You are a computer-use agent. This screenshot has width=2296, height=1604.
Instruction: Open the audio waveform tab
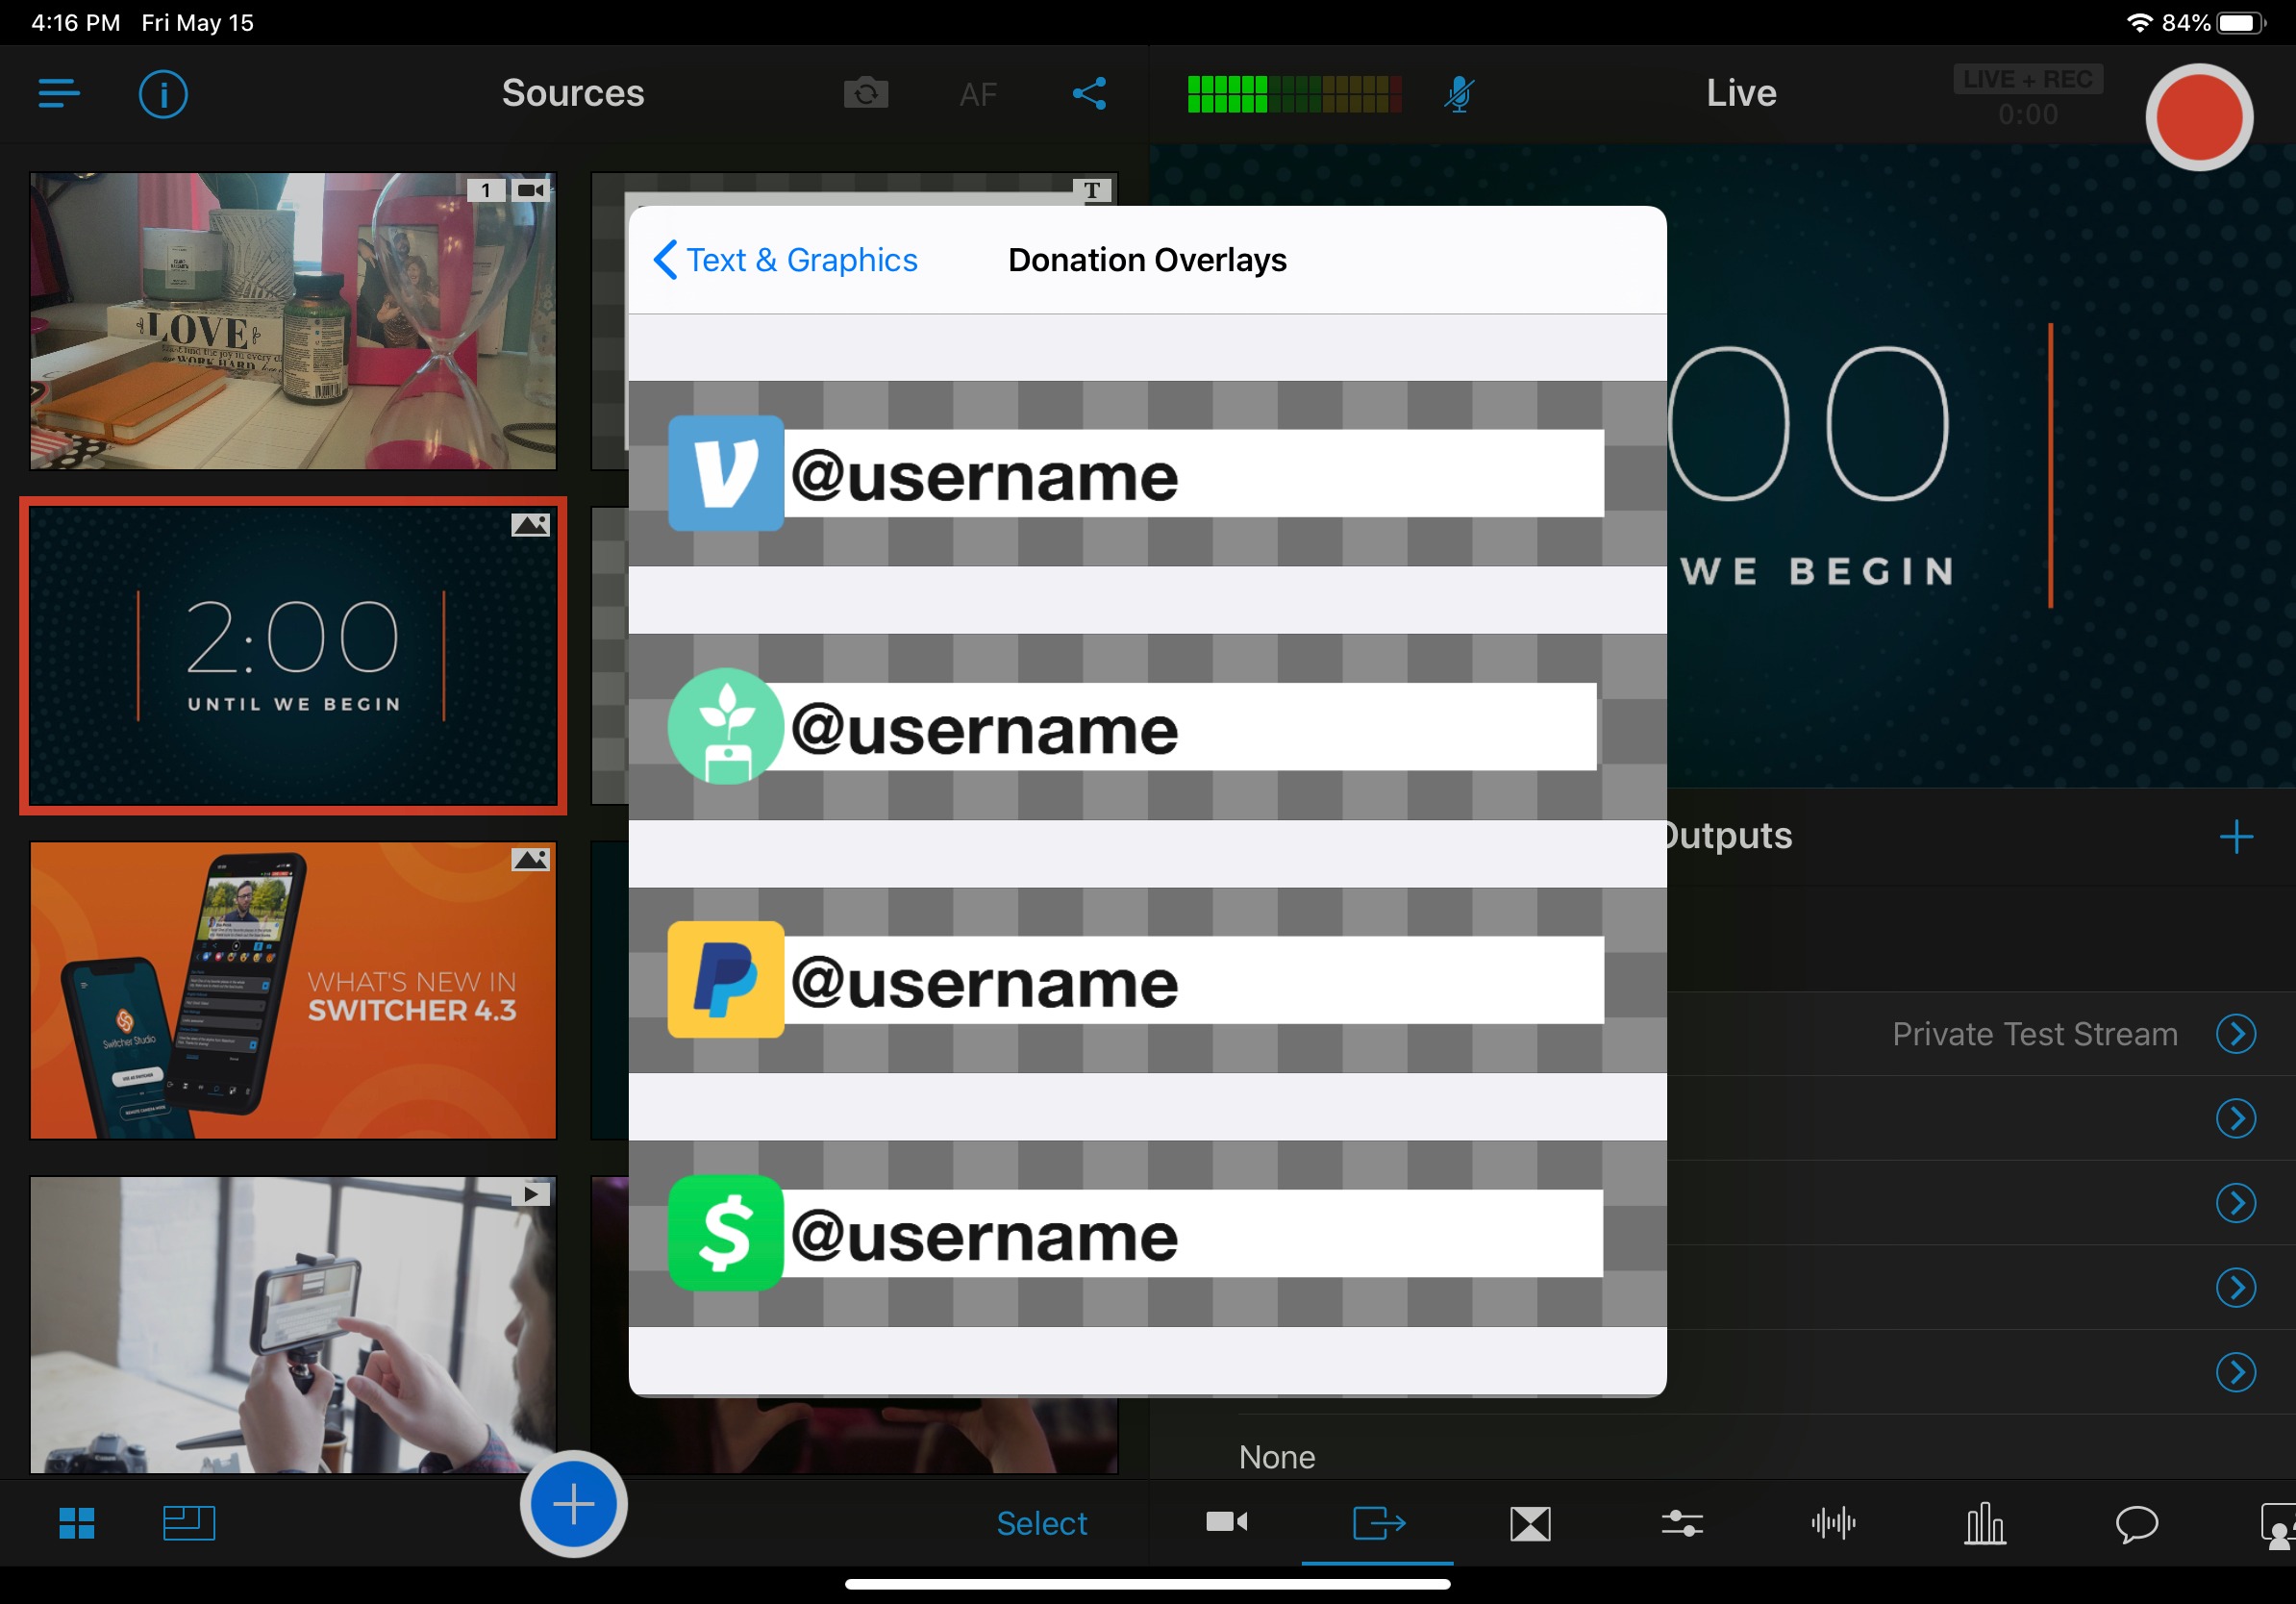click(x=1832, y=1523)
